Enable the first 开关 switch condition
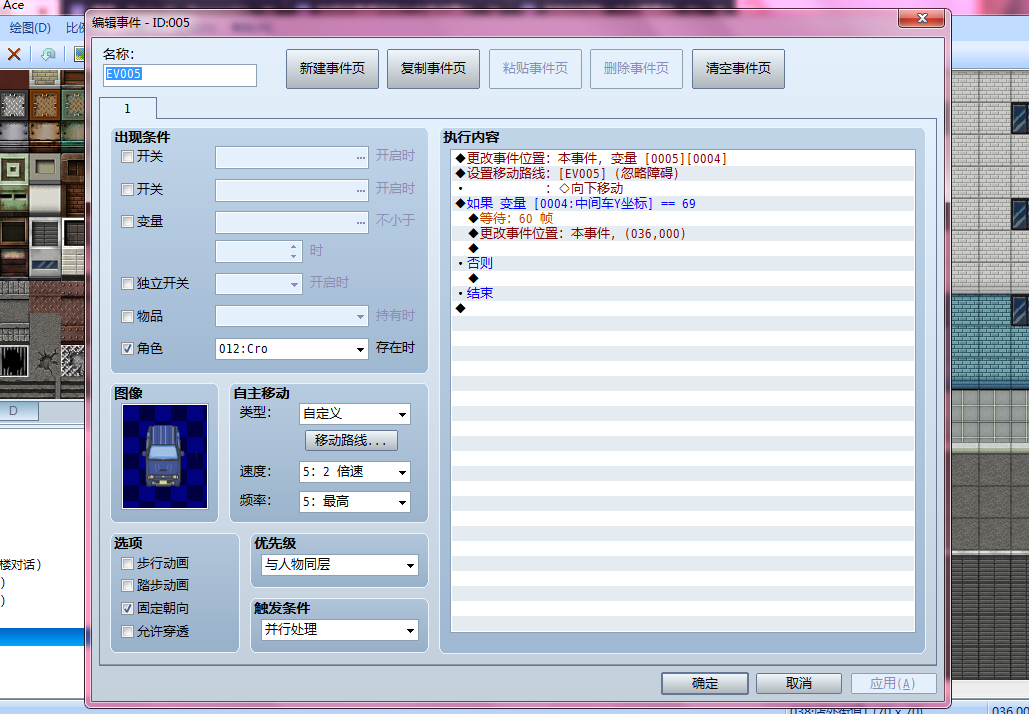1029x714 pixels. click(127, 157)
